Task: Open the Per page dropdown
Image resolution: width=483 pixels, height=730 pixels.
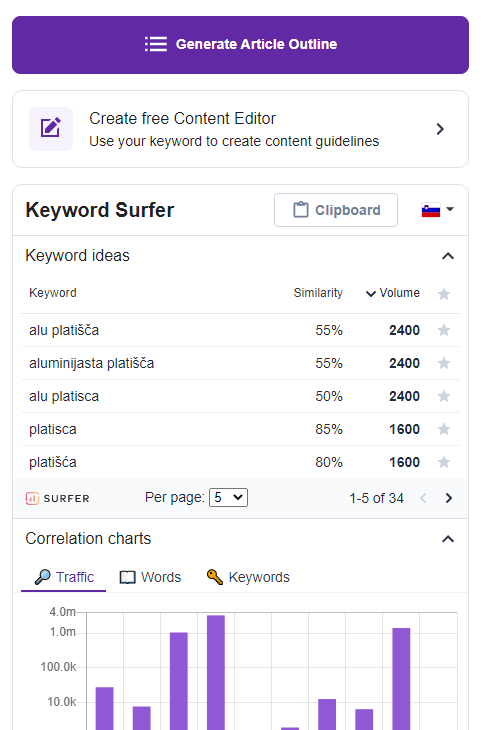Action: coord(228,498)
